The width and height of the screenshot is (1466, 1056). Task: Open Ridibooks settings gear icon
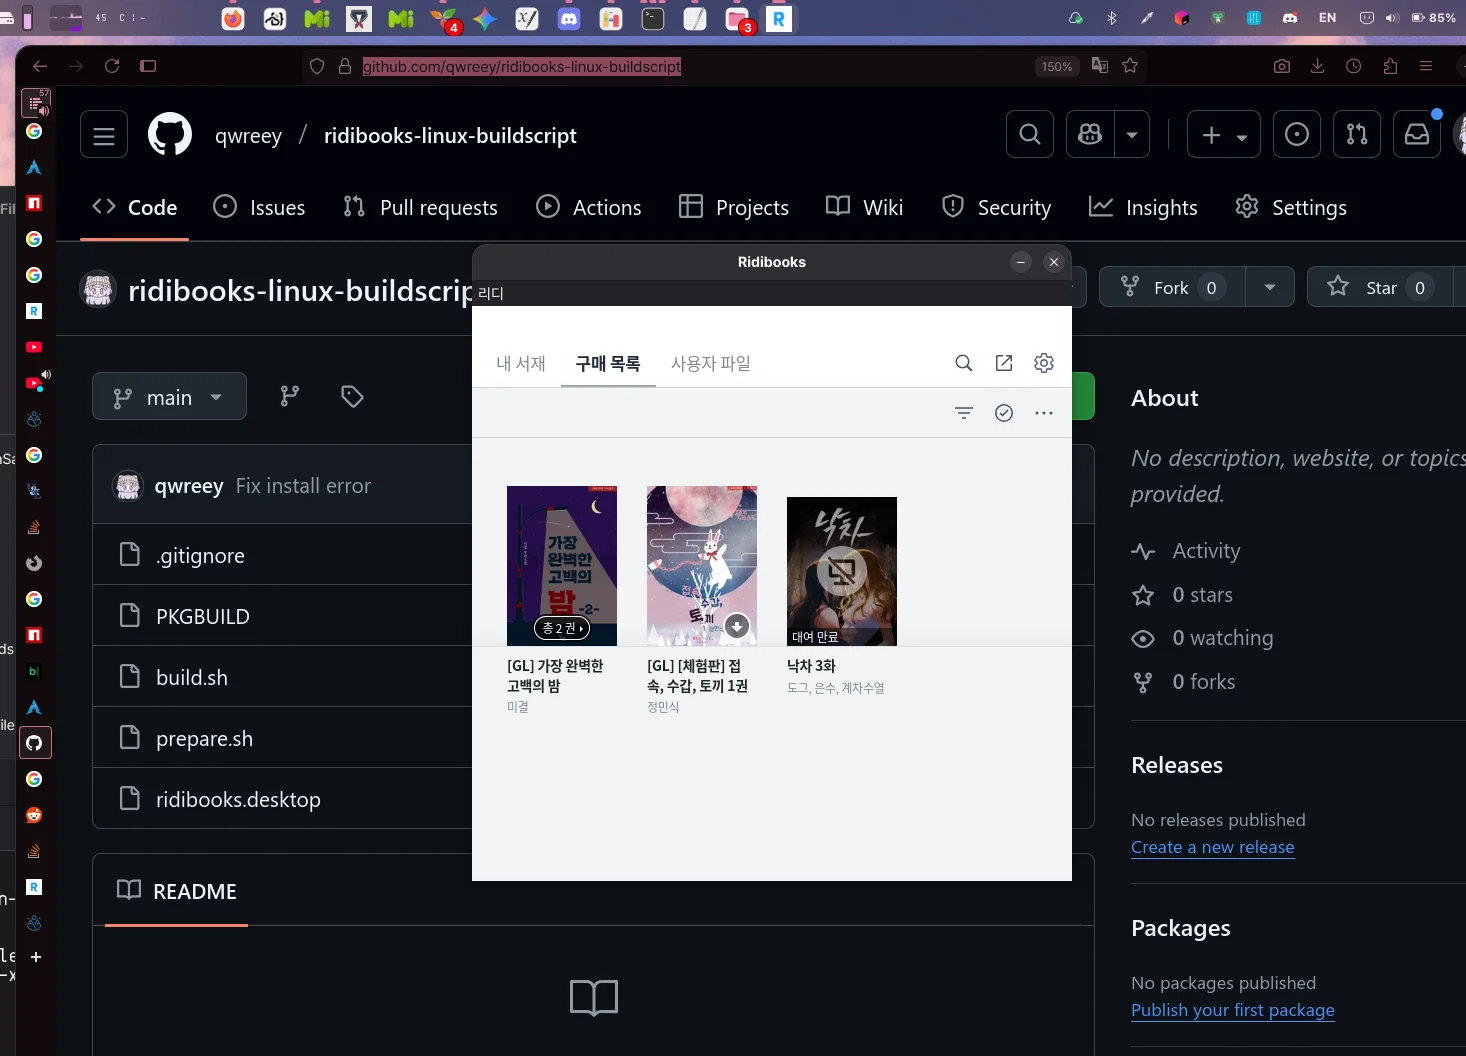pos(1043,363)
